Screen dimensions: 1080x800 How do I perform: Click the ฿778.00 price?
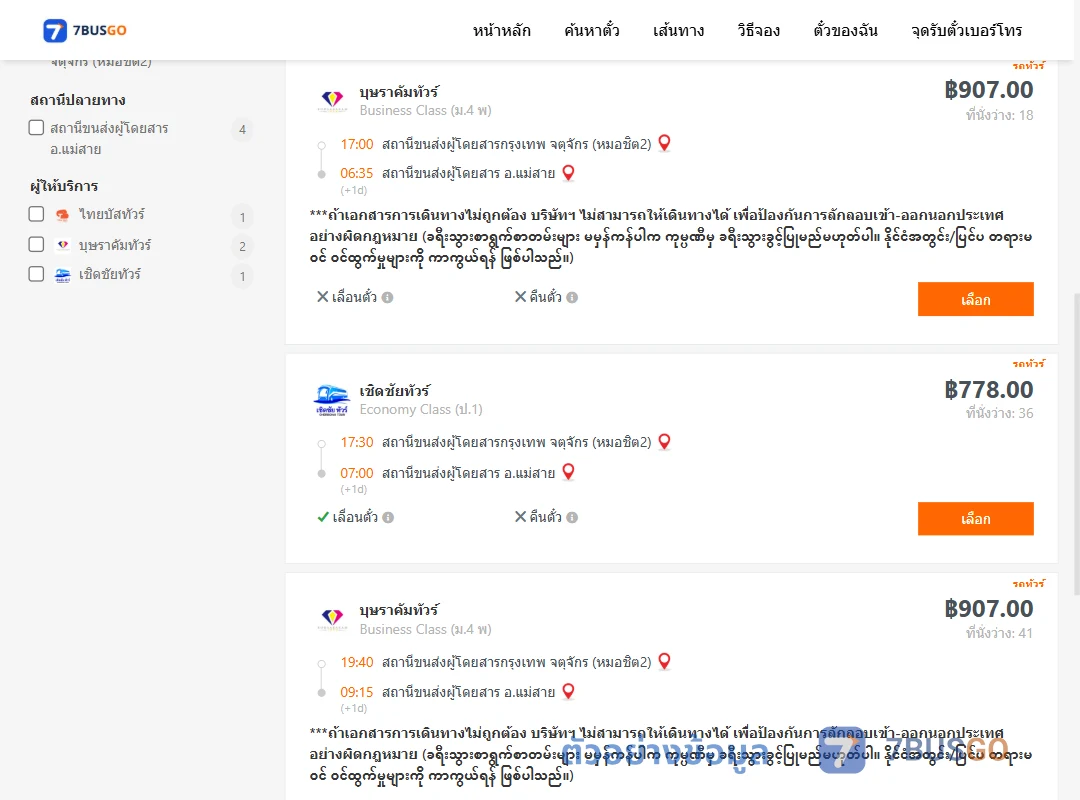pyautogui.click(x=989, y=390)
